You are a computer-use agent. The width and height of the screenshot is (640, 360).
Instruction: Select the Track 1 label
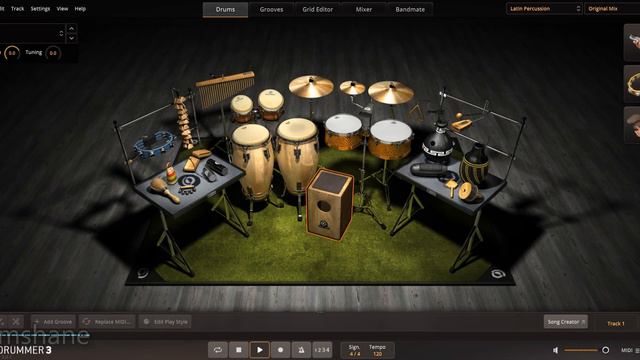click(616, 324)
